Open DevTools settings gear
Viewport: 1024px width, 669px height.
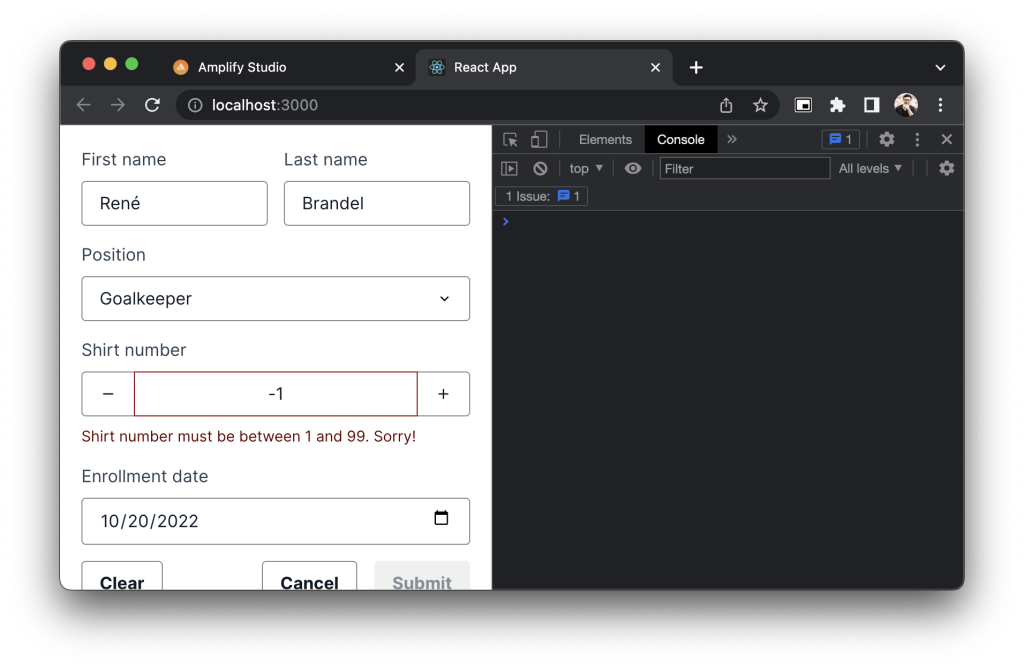pos(886,139)
